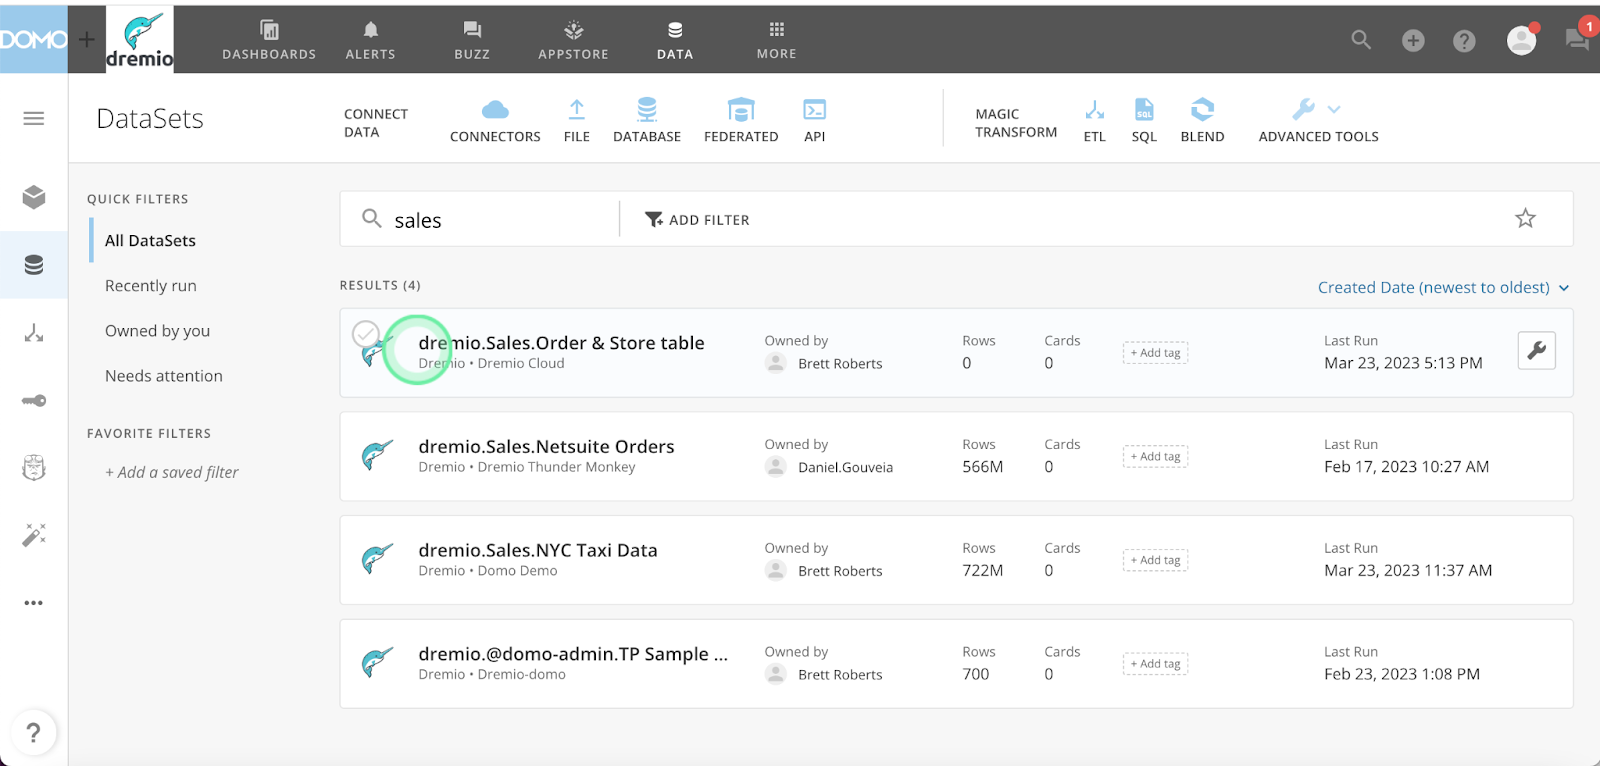Image resolution: width=1600 pixels, height=766 pixels.
Task: Click the narwhal icon for NYC Taxi Data
Action: [377, 559]
